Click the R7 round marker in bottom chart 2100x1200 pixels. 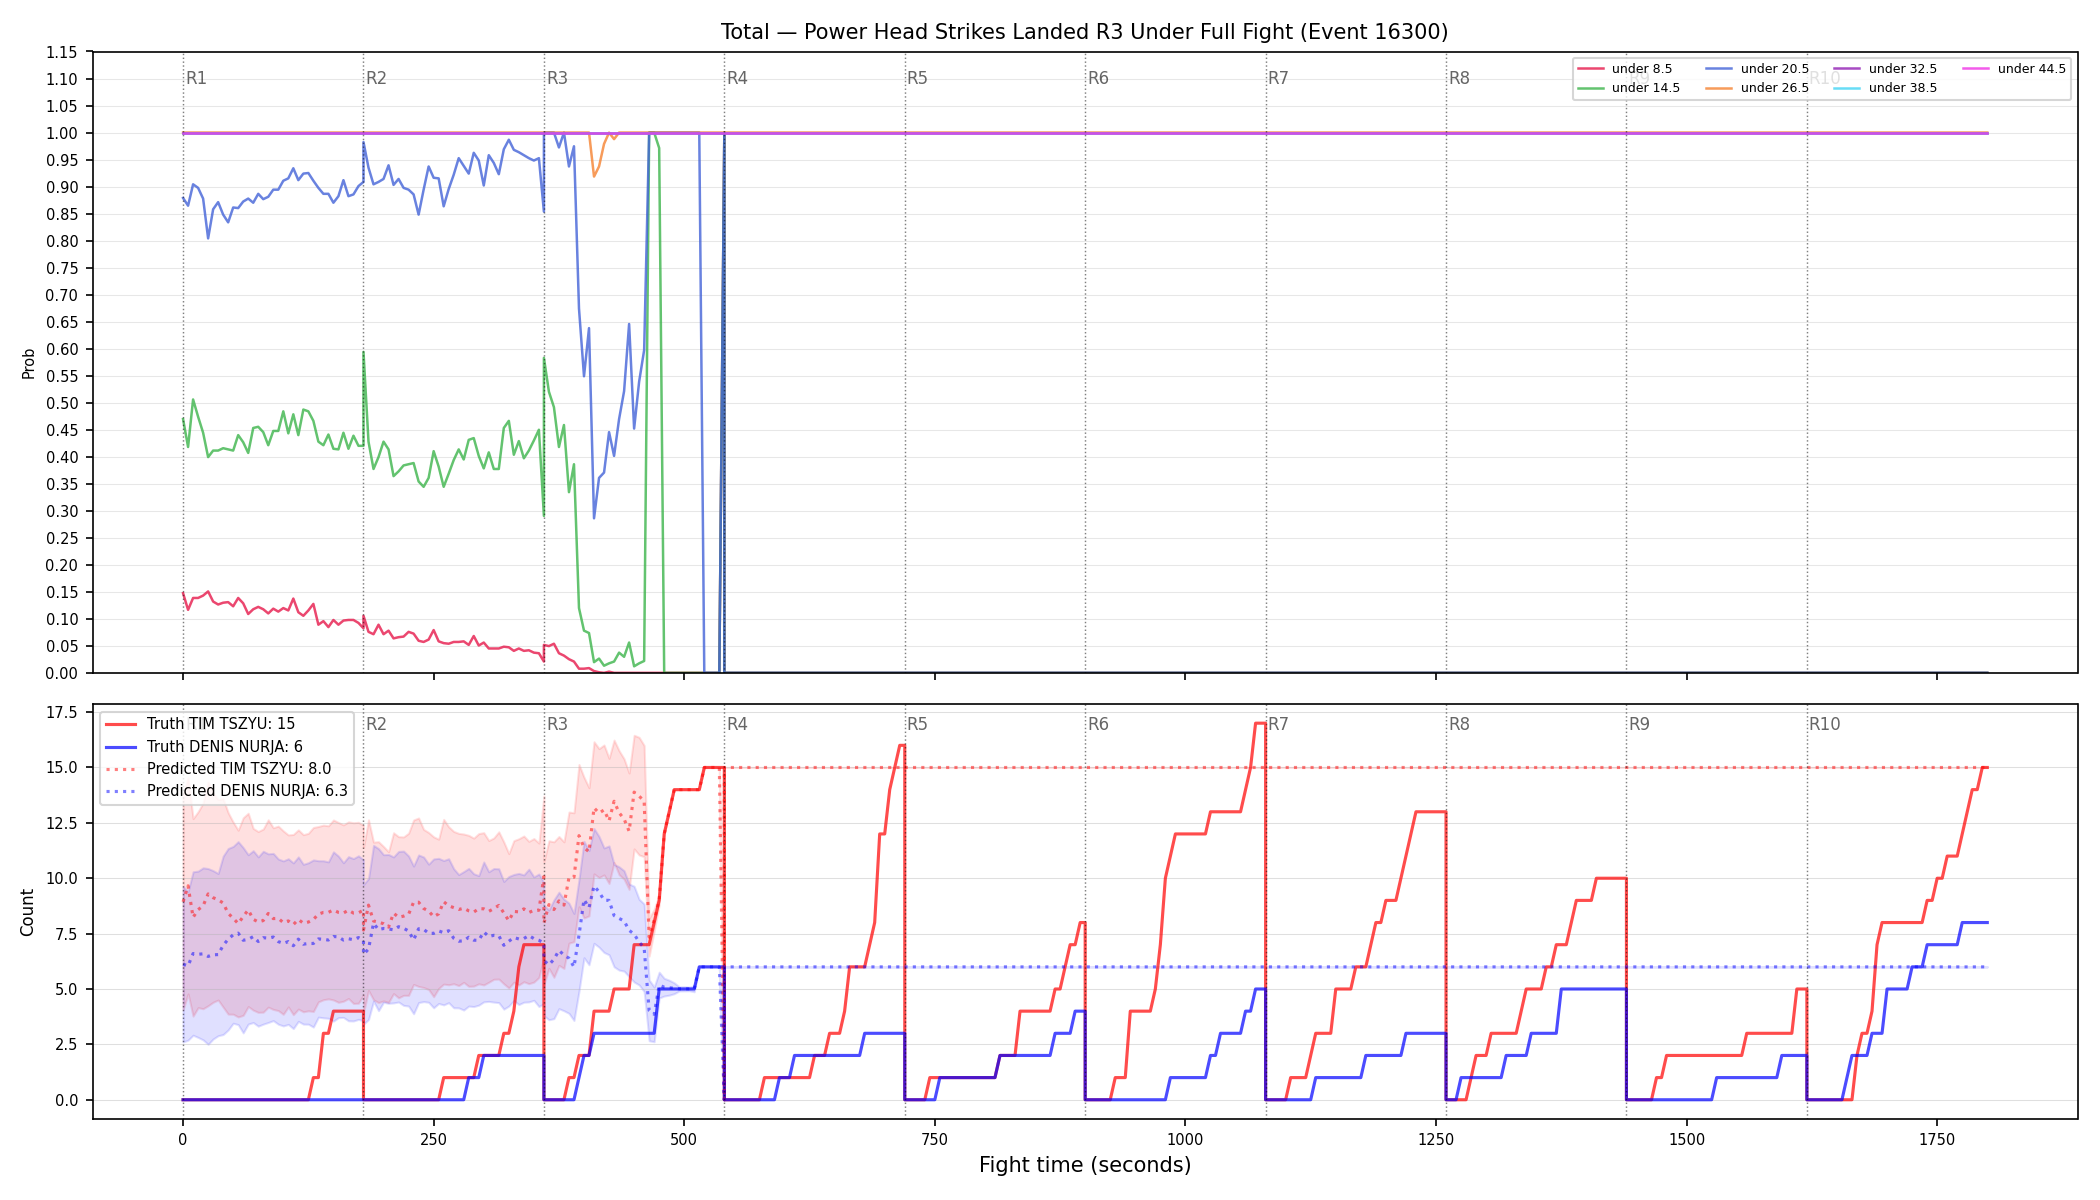pos(1278,724)
